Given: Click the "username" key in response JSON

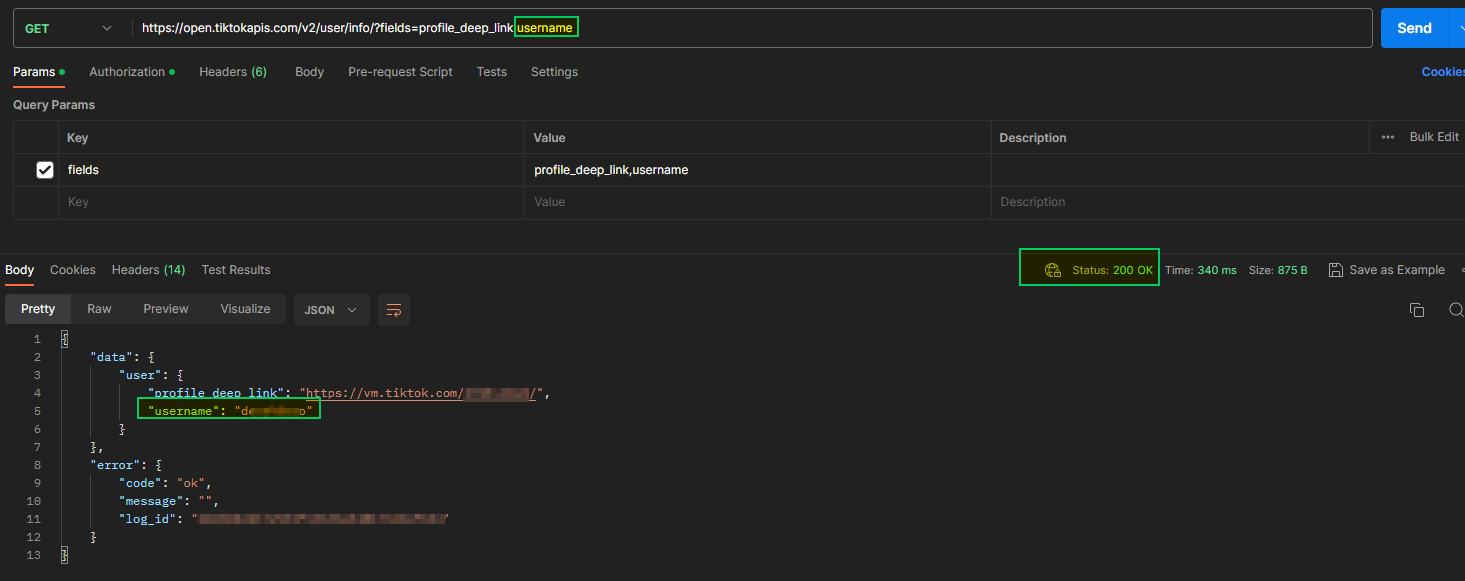Looking at the screenshot, I should (x=181, y=411).
